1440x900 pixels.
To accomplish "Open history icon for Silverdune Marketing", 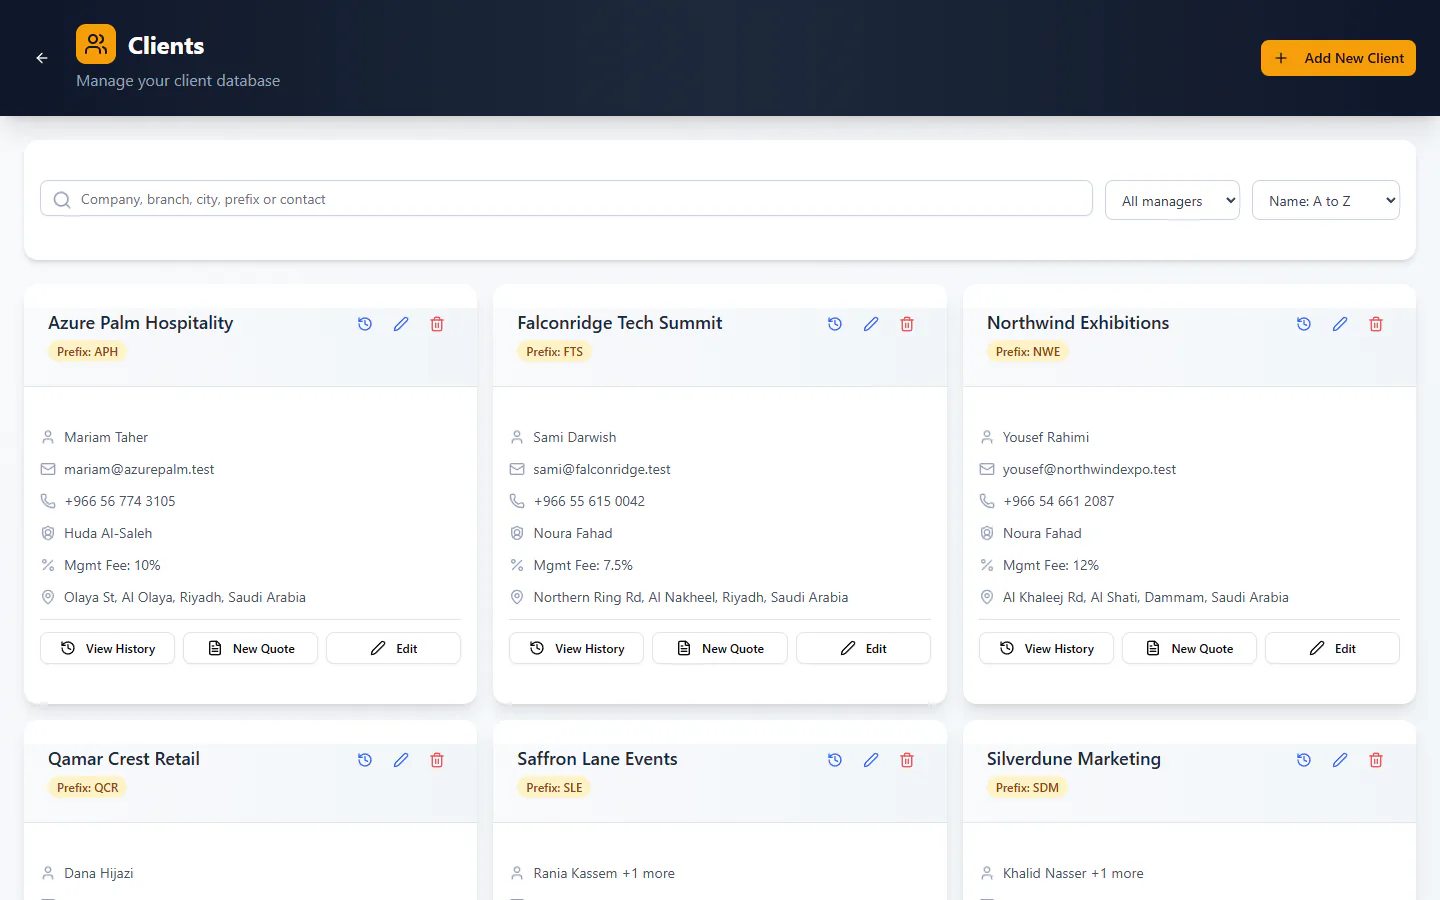I will tap(1304, 760).
